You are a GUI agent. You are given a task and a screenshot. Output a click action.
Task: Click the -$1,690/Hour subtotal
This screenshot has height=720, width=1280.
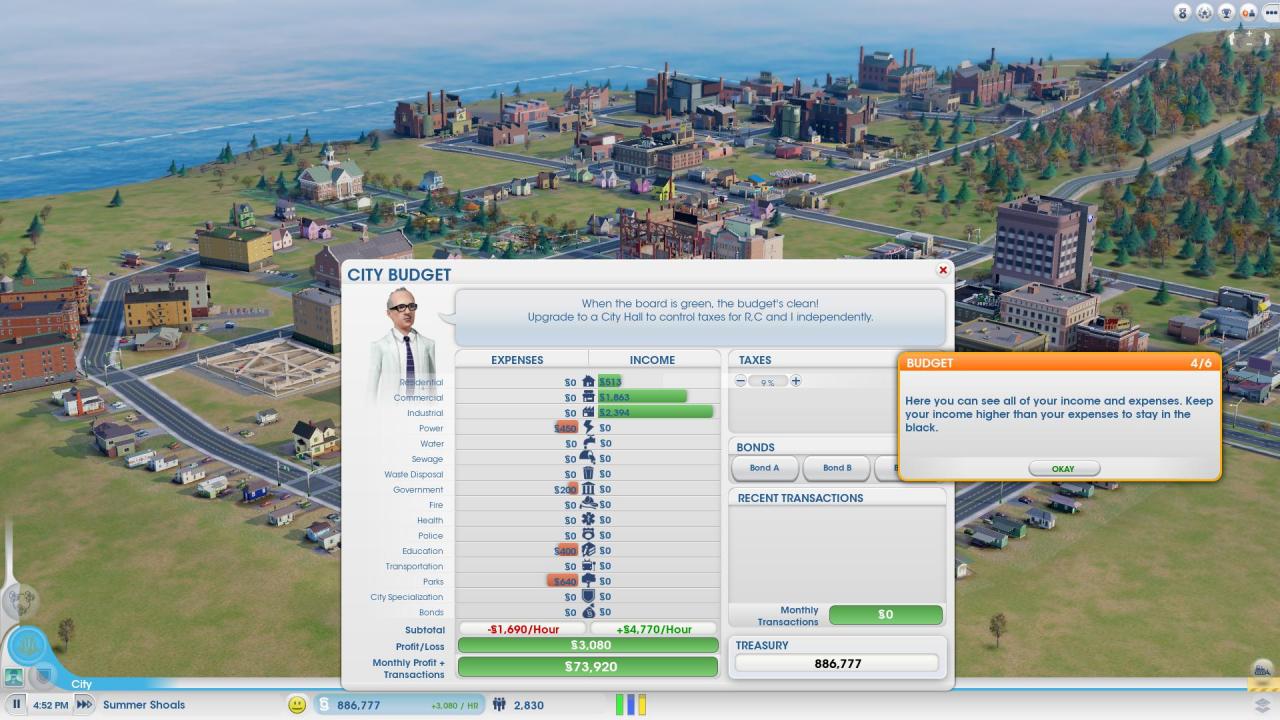click(523, 629)
